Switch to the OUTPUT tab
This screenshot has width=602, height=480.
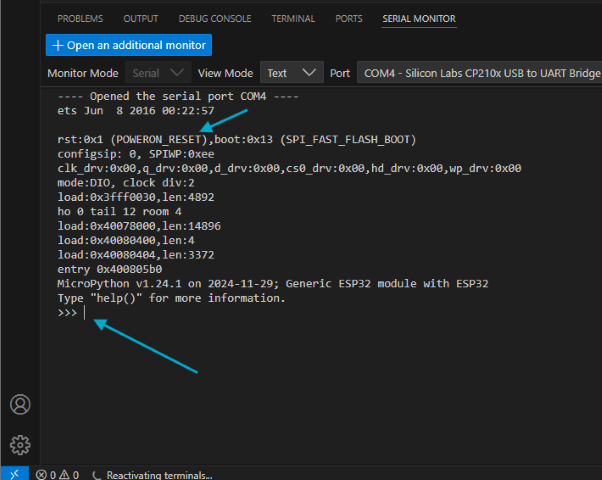[140, 18]
